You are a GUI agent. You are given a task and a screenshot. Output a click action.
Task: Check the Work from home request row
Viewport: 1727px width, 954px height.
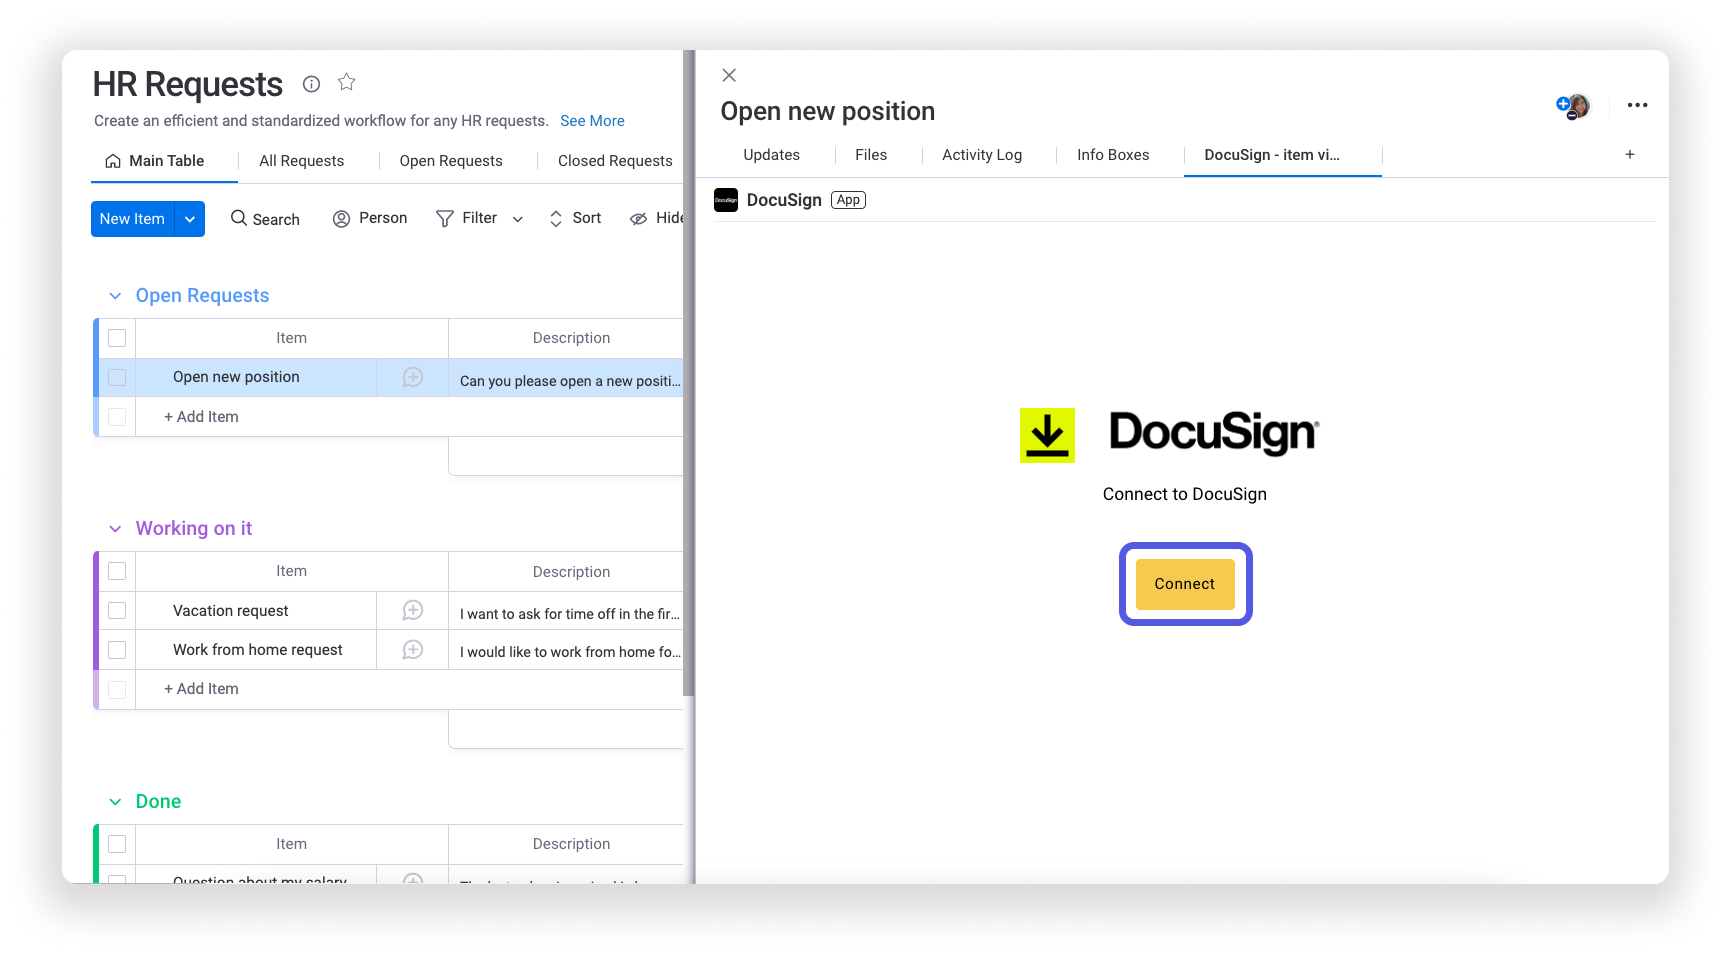coord(116,649)
